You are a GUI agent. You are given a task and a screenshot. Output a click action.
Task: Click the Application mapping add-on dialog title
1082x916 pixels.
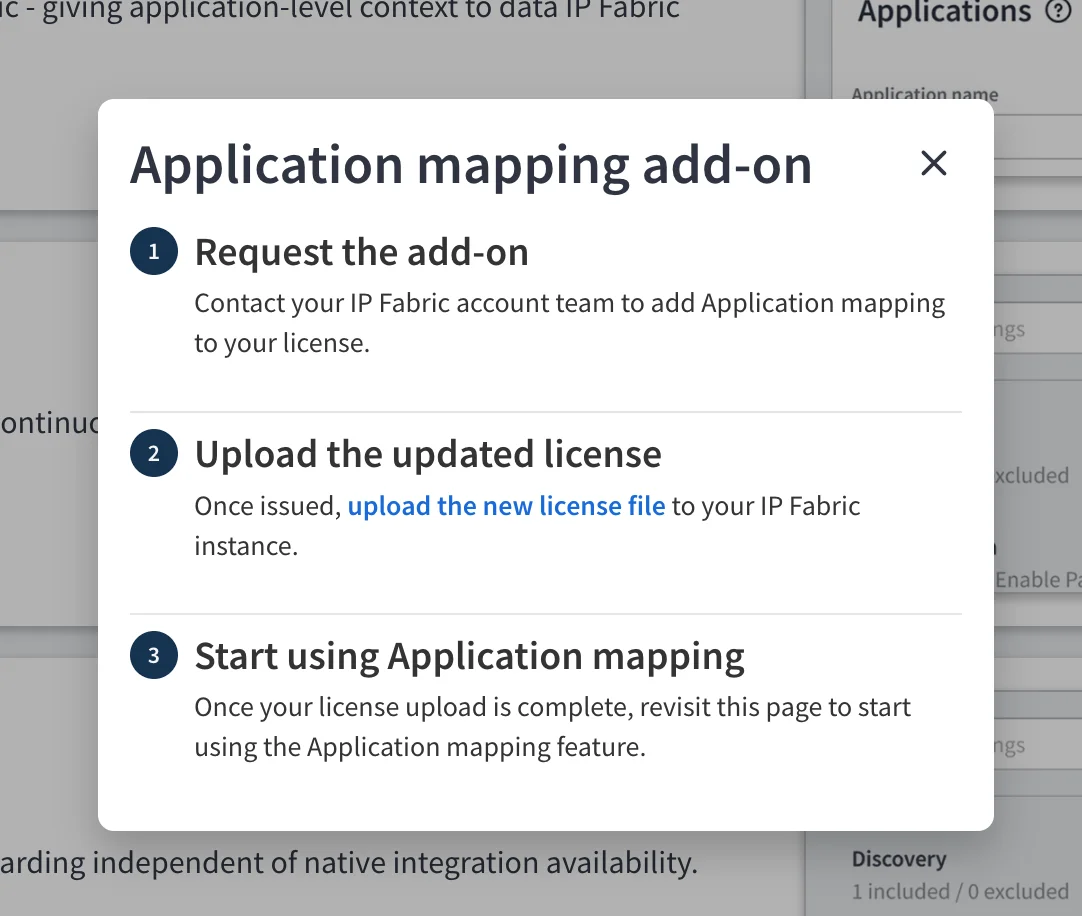click(x=471, y=166)
